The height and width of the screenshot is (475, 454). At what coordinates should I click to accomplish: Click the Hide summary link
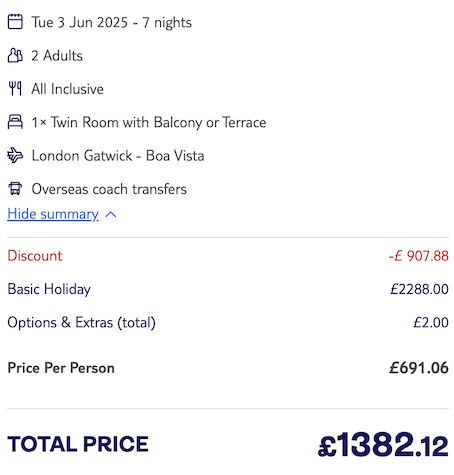(x=53, y=214)
